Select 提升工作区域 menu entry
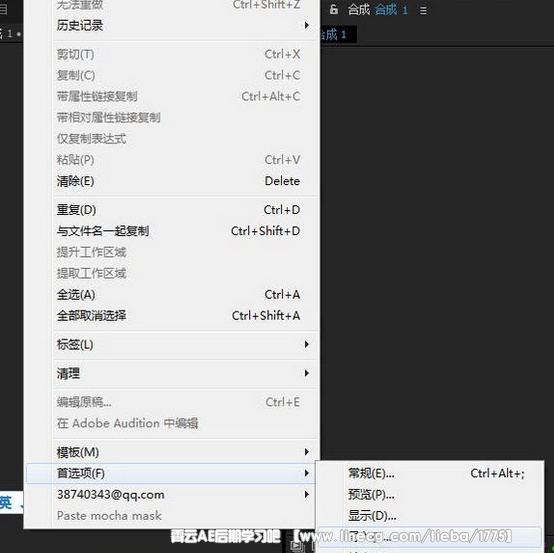Image resolution: width=554 pixels, height=553 pixels. click(172, 252)
